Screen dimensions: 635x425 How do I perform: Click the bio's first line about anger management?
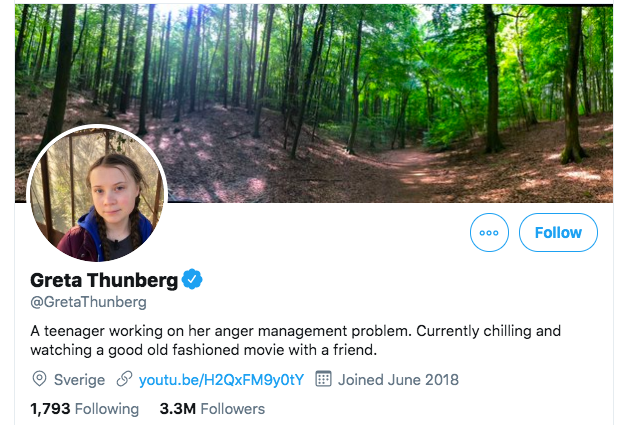coord(295,330)
